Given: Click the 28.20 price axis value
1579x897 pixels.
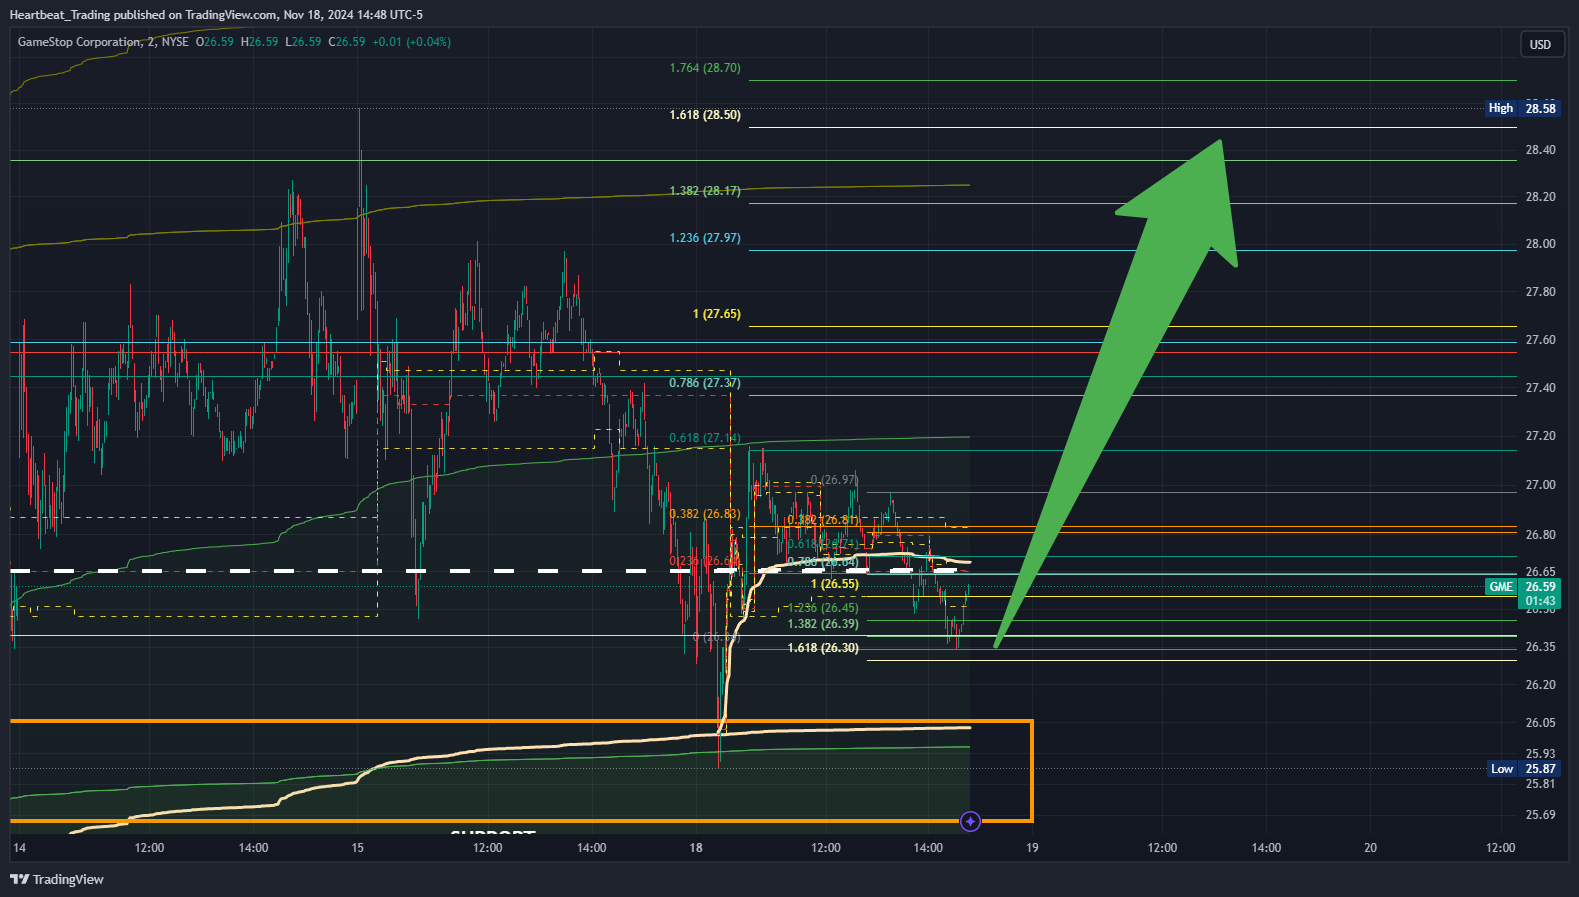Looking at the screenshot, I should point(1540,197).
